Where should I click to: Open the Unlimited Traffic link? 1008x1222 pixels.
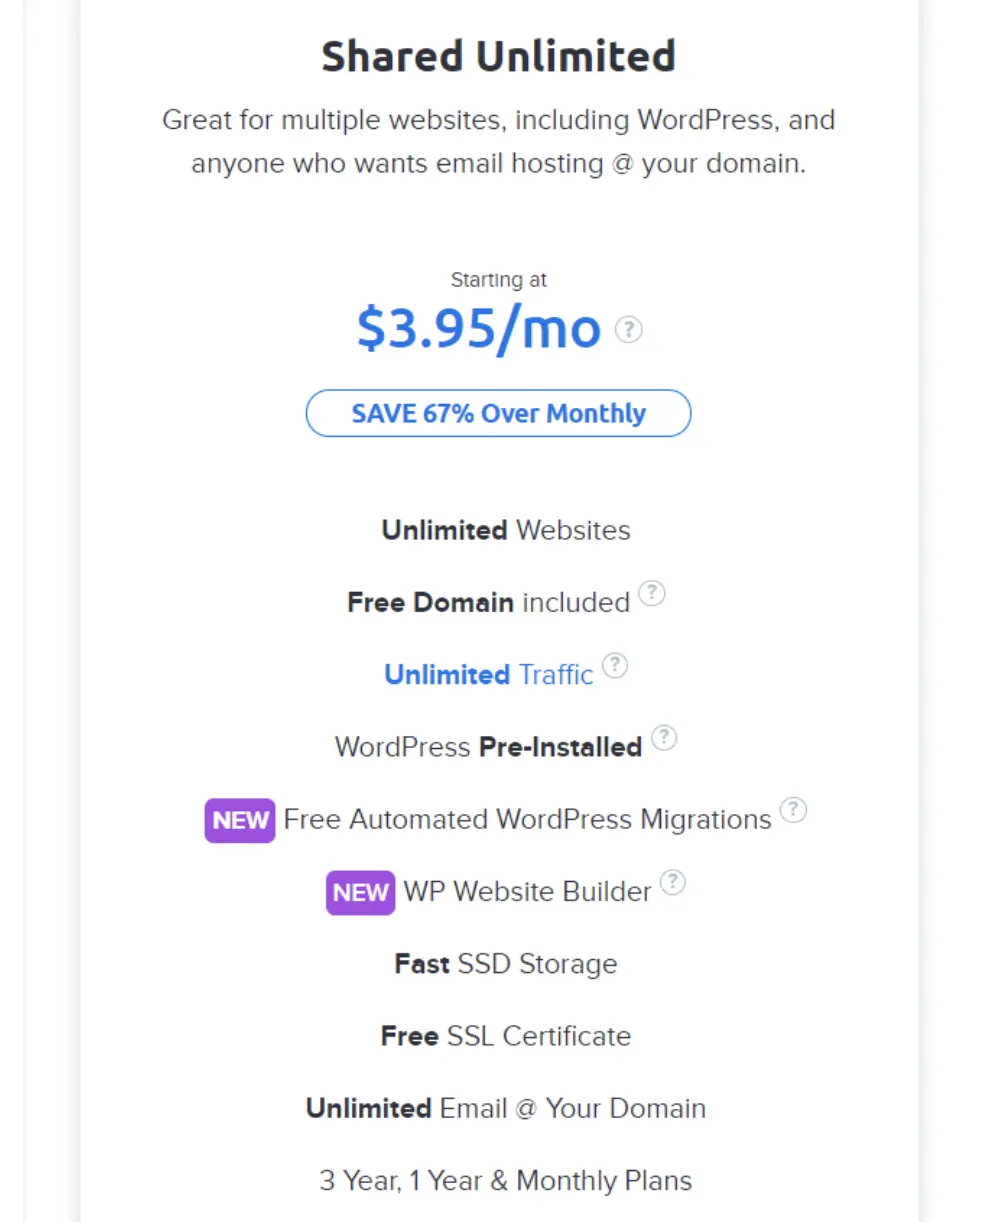click(x=488, y=675)
